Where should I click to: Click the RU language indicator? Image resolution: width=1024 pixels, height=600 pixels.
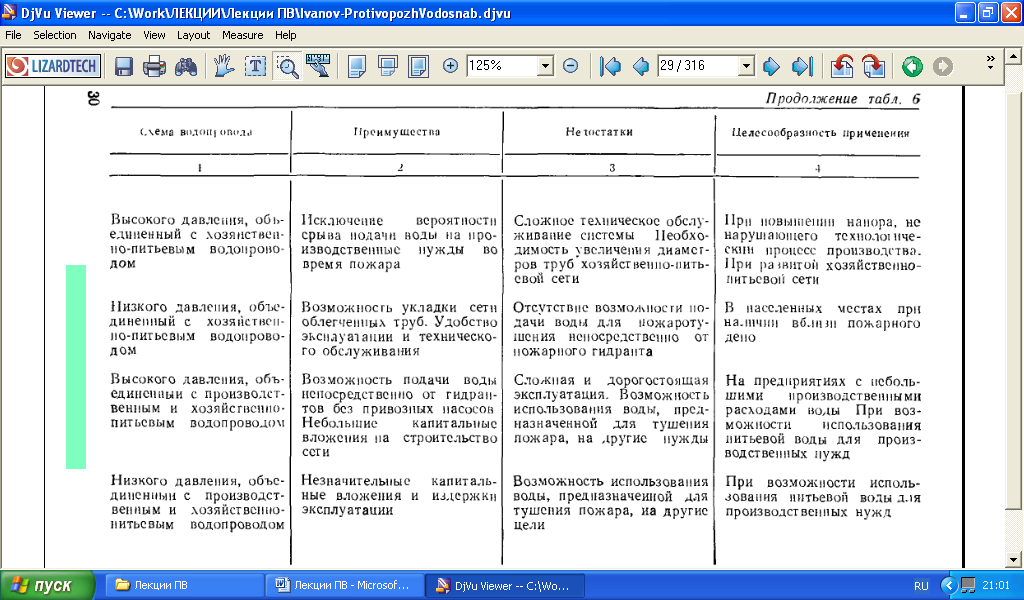921,586
